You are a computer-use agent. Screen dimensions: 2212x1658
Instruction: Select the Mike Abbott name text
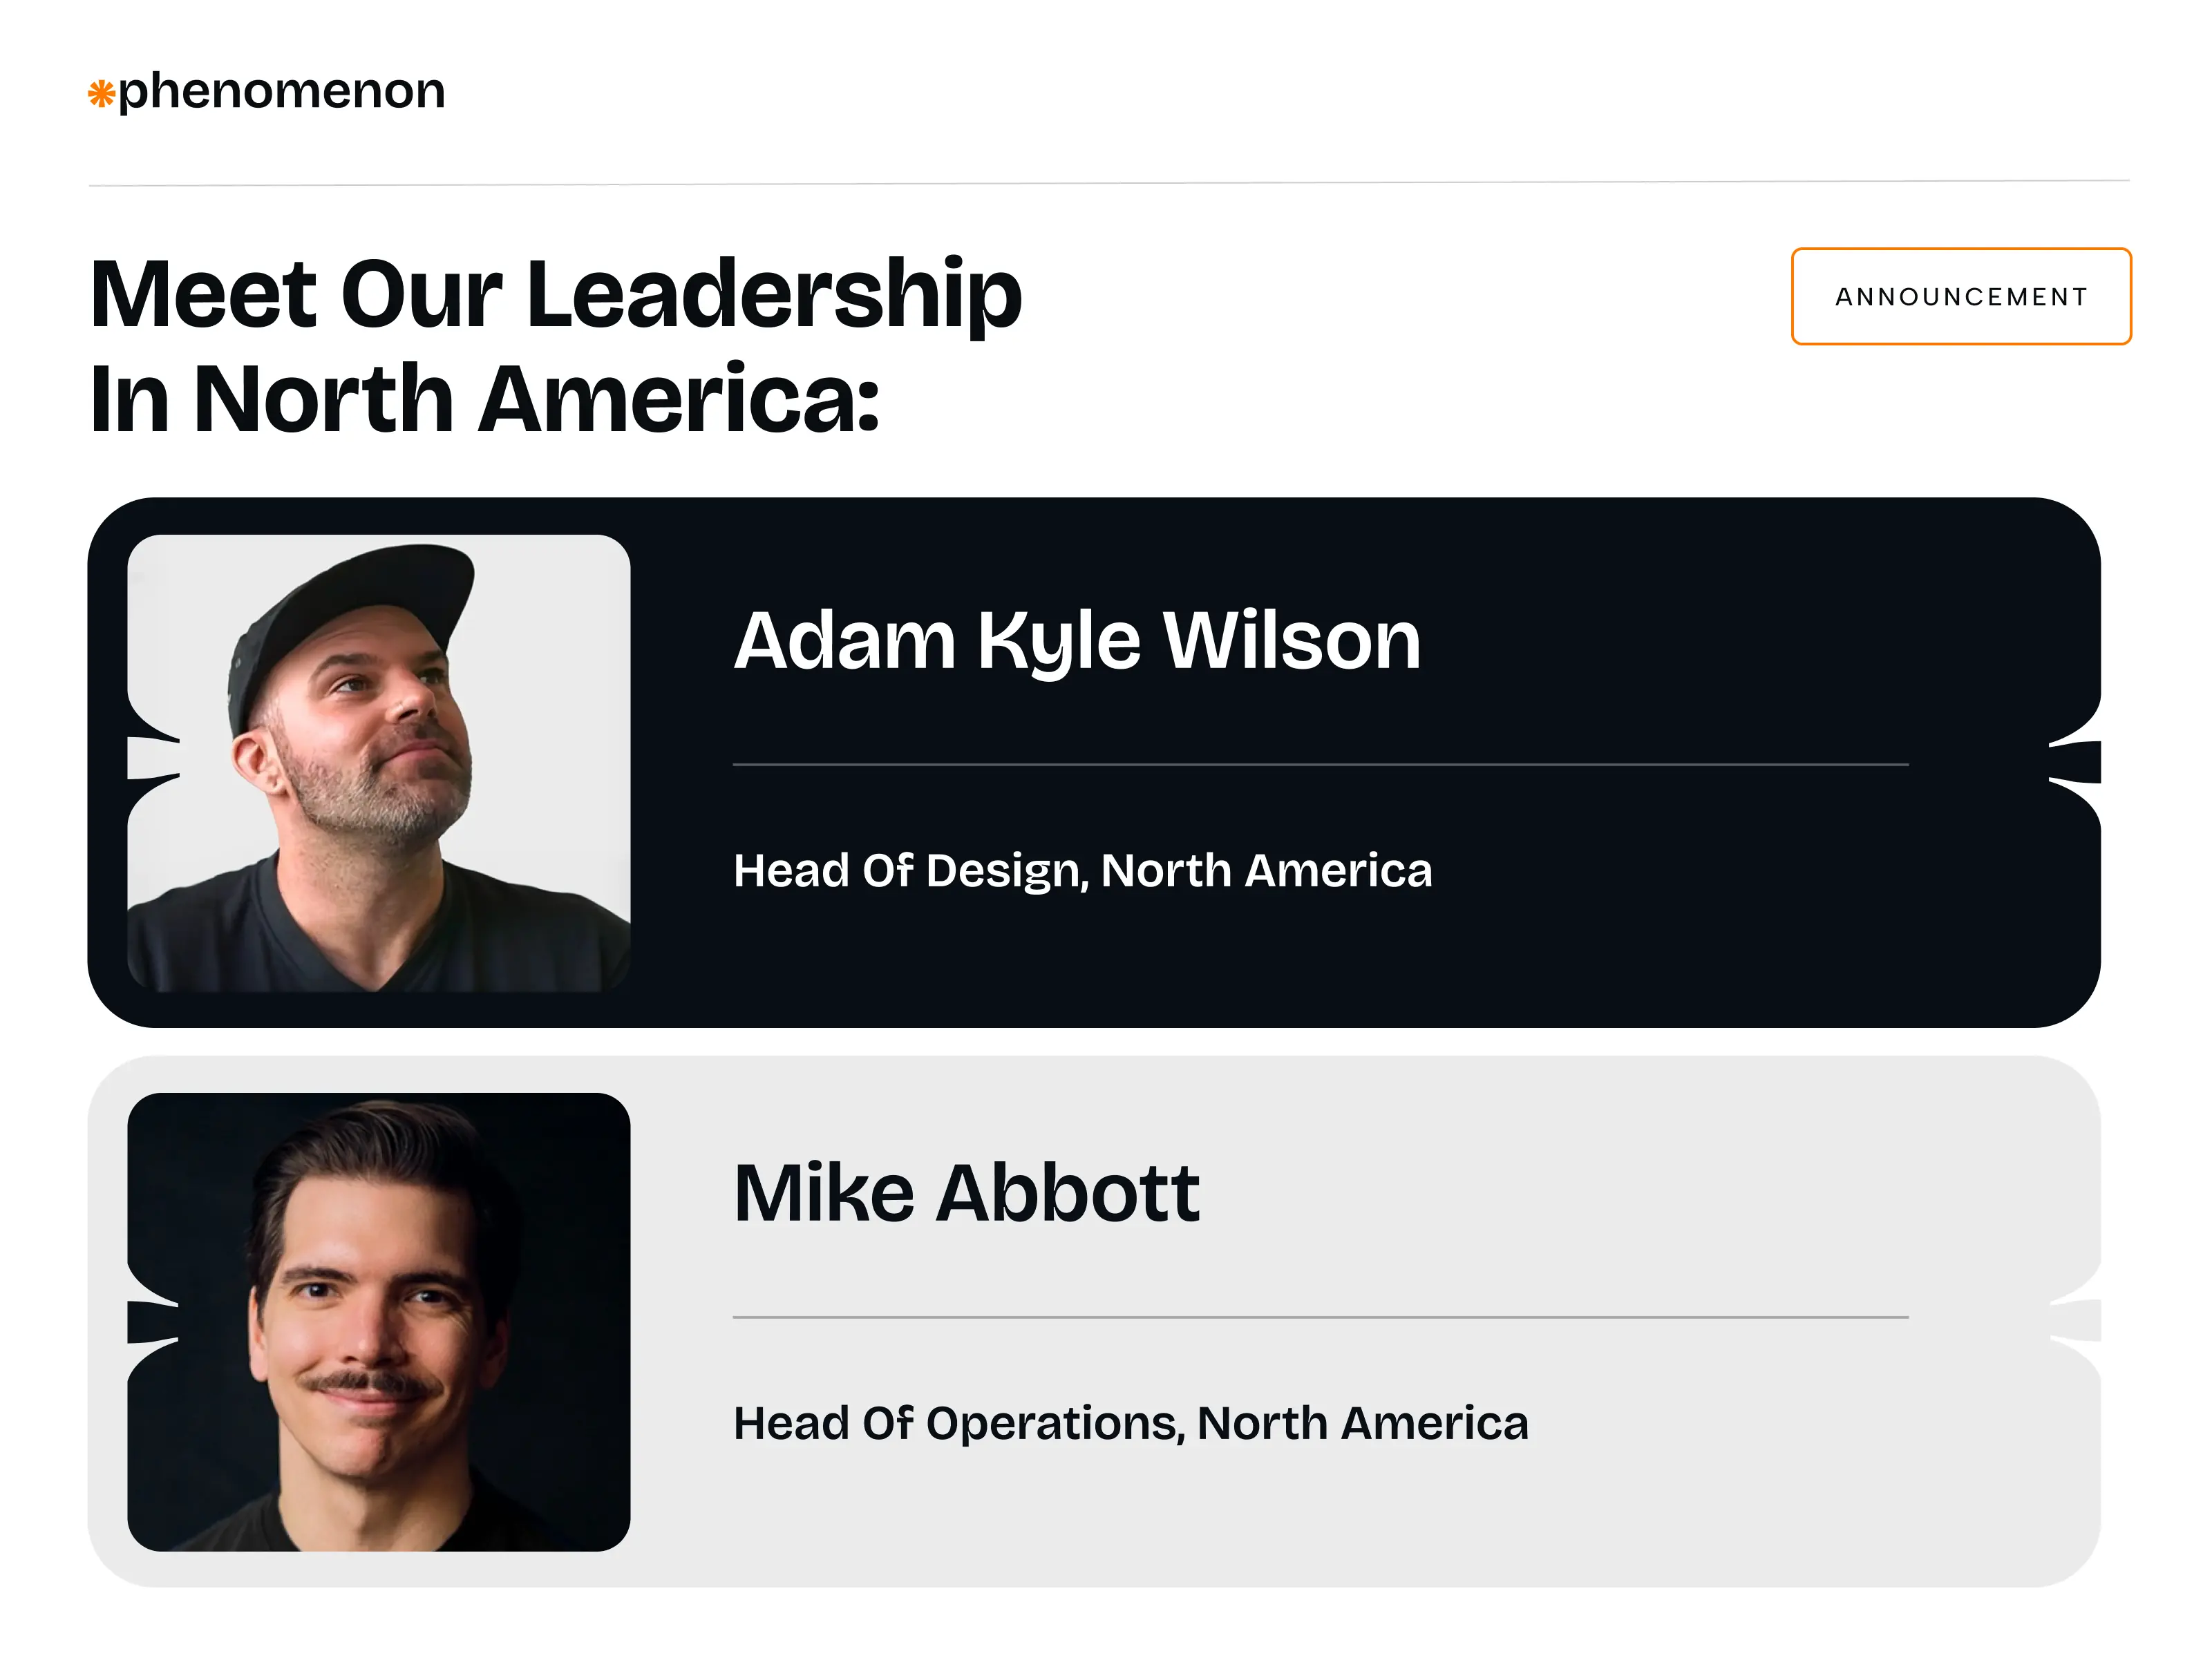tap(966, 1193)
